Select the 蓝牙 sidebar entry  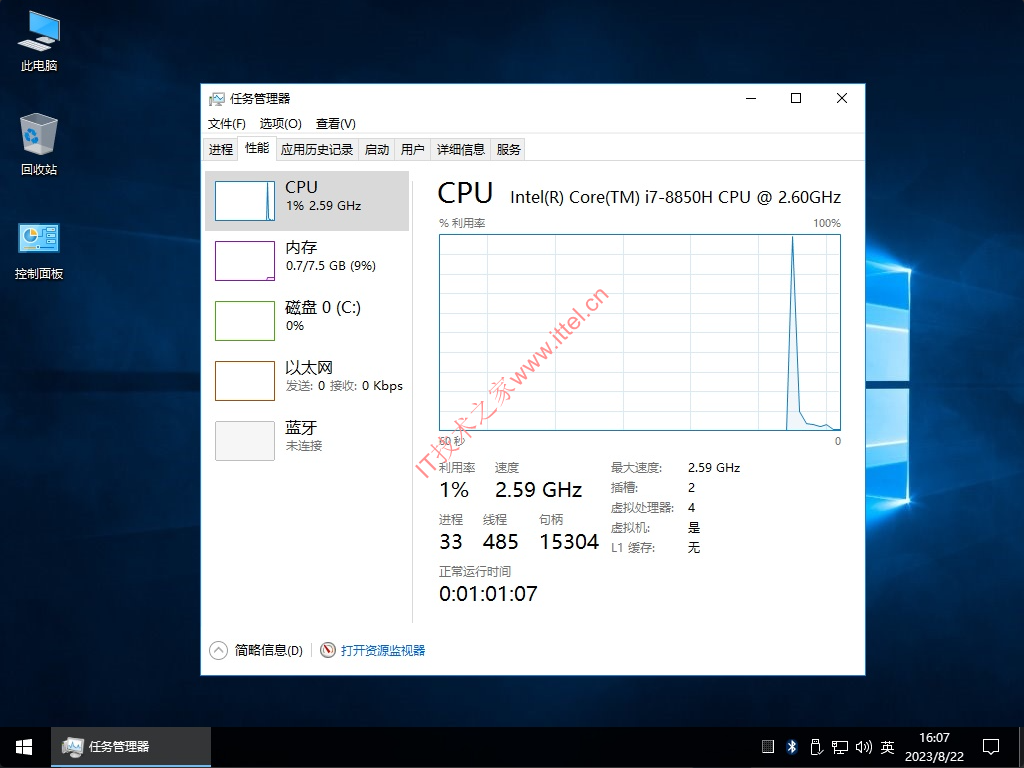(307, 441)
